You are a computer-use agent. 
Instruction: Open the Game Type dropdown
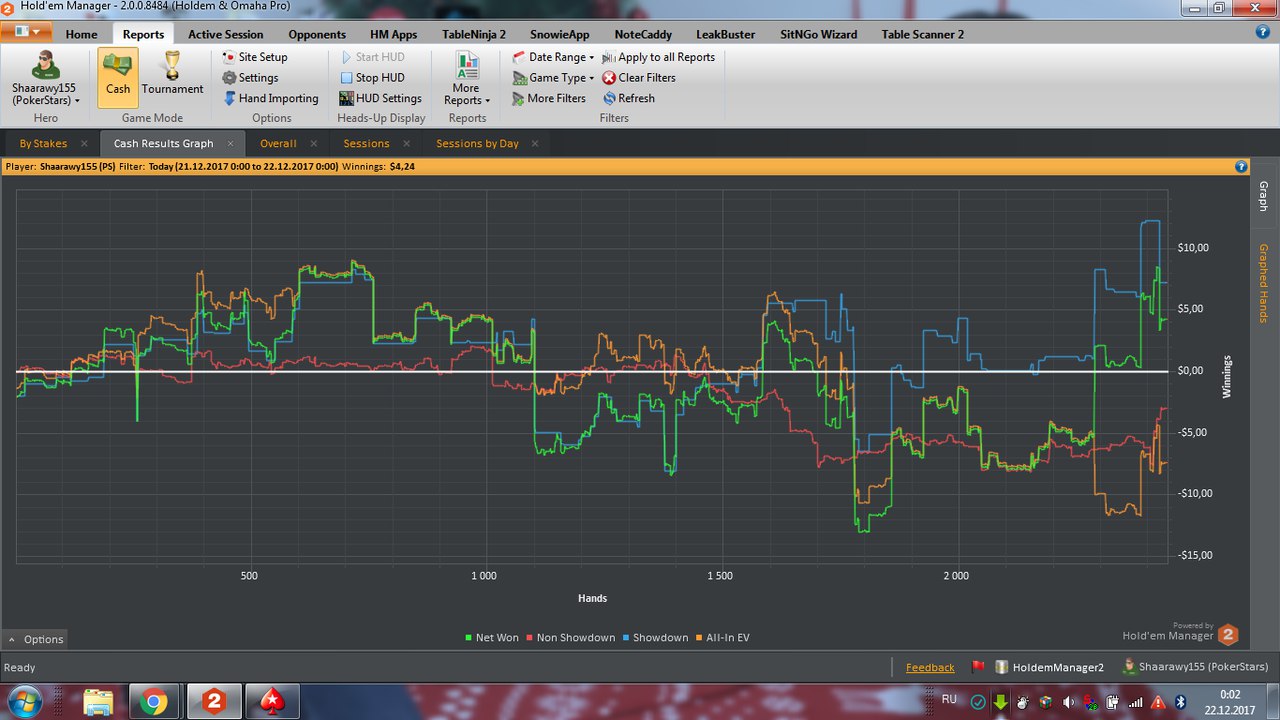(552, 78)
